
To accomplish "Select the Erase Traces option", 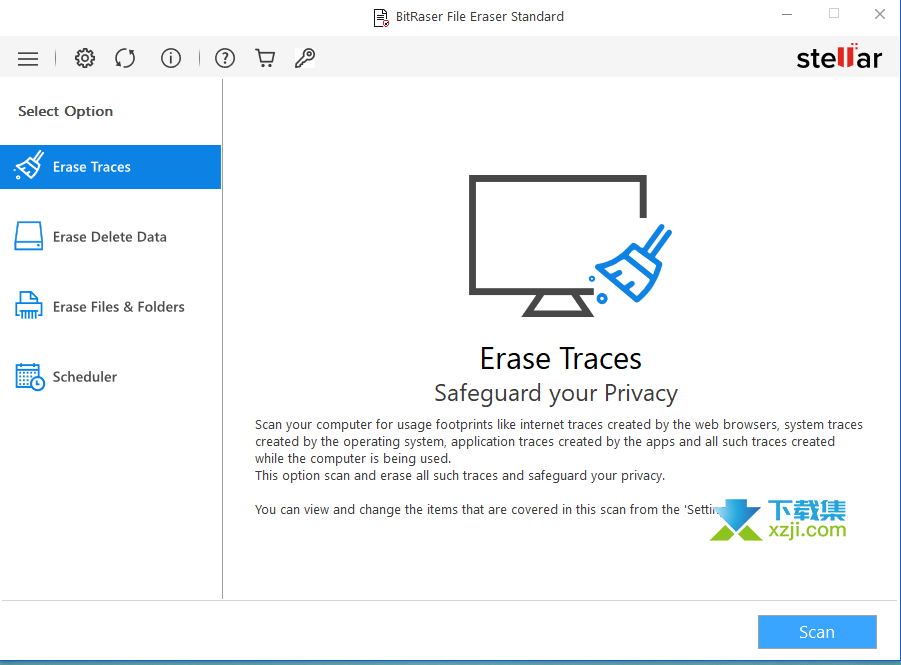I will tap(110, 167).
